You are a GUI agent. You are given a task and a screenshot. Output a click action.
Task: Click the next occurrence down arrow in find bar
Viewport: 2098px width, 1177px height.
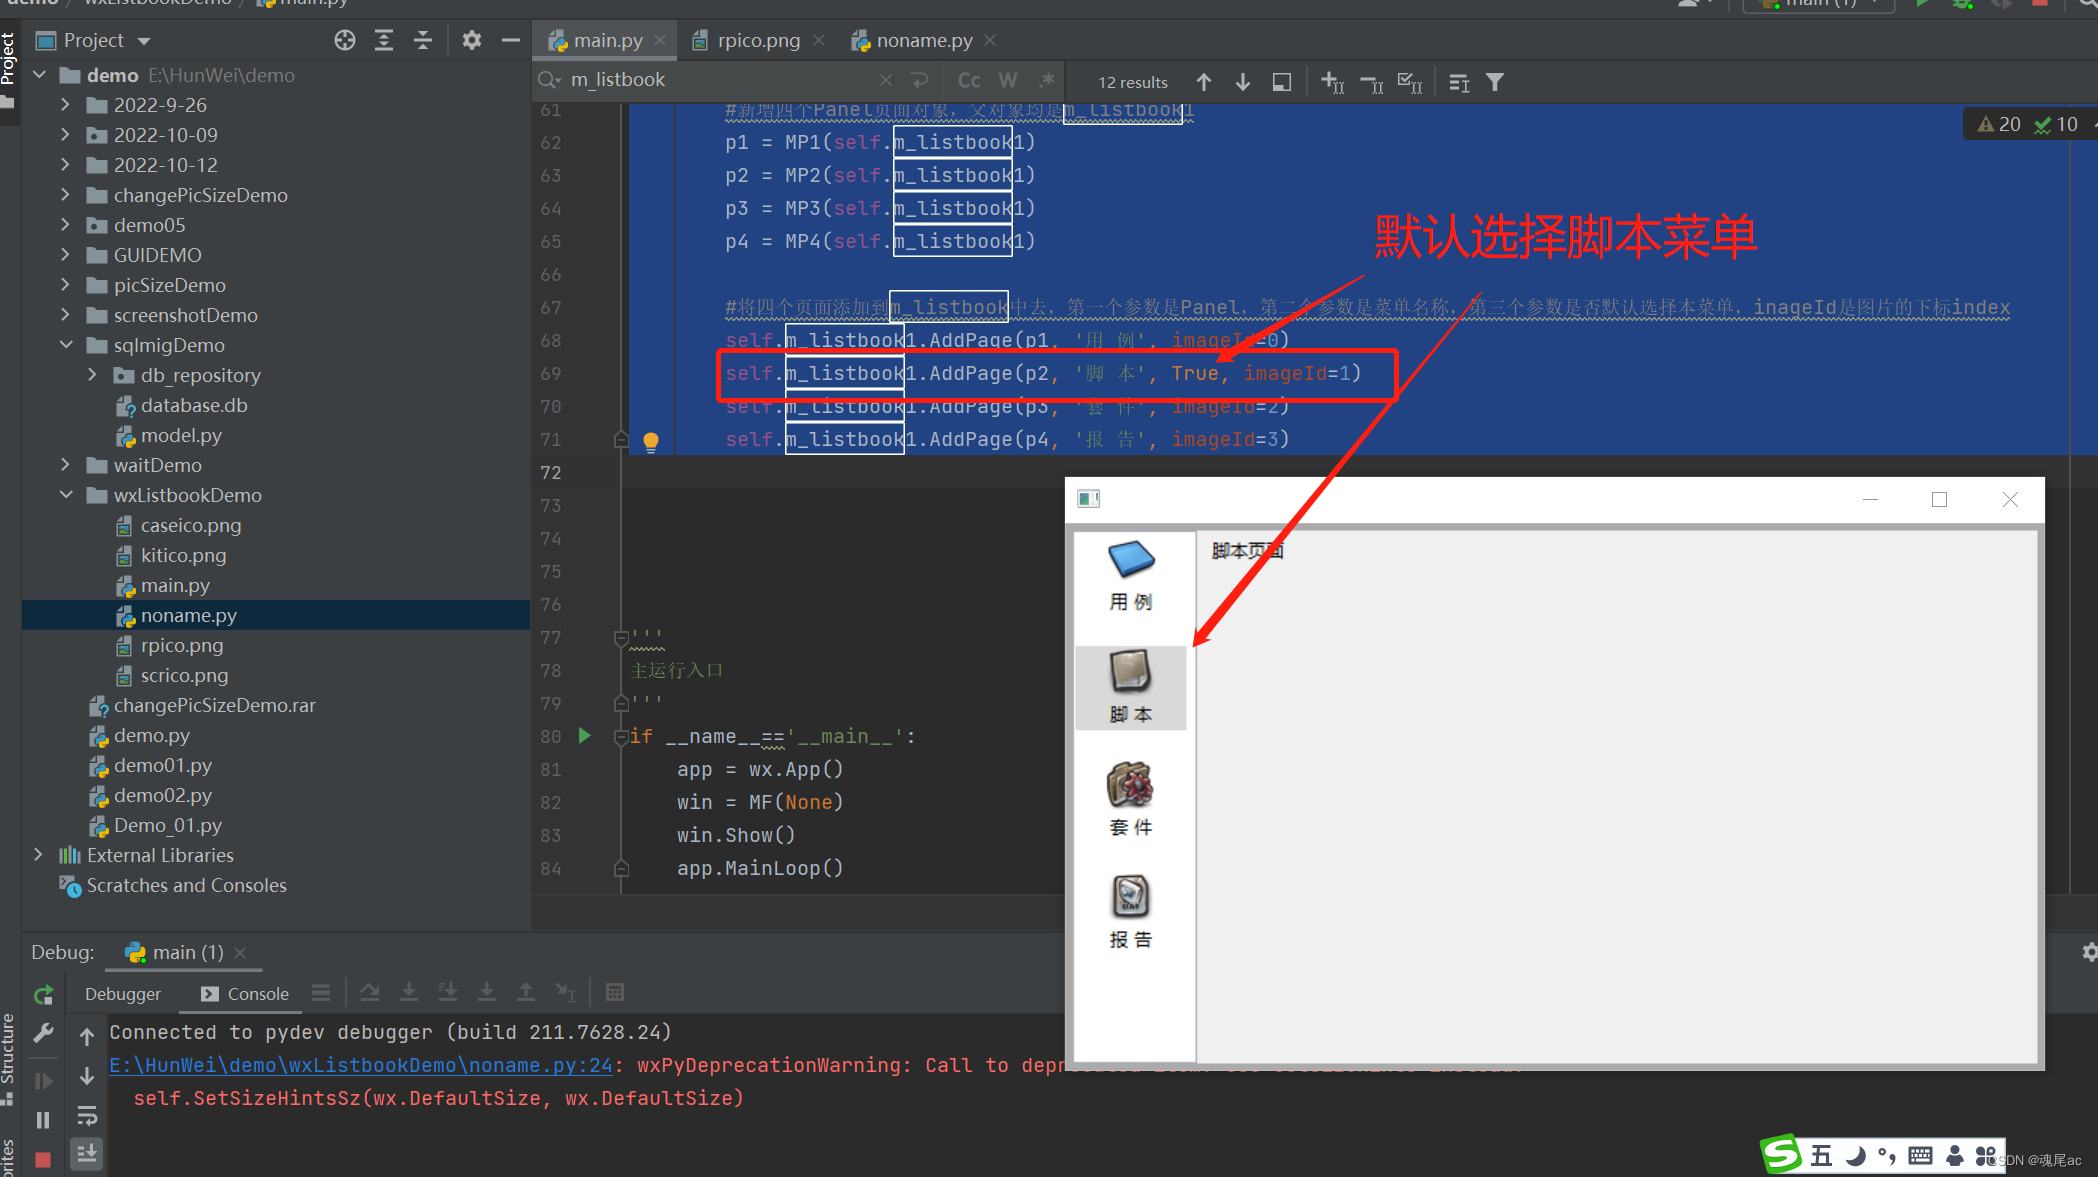pos(1243,82)
